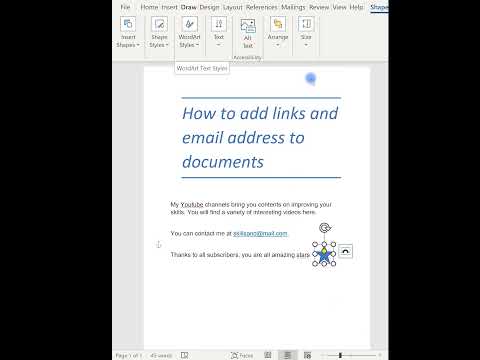480x360 pixels.
Task: Click the heading word 'documents'
Action: pos(223,162)
